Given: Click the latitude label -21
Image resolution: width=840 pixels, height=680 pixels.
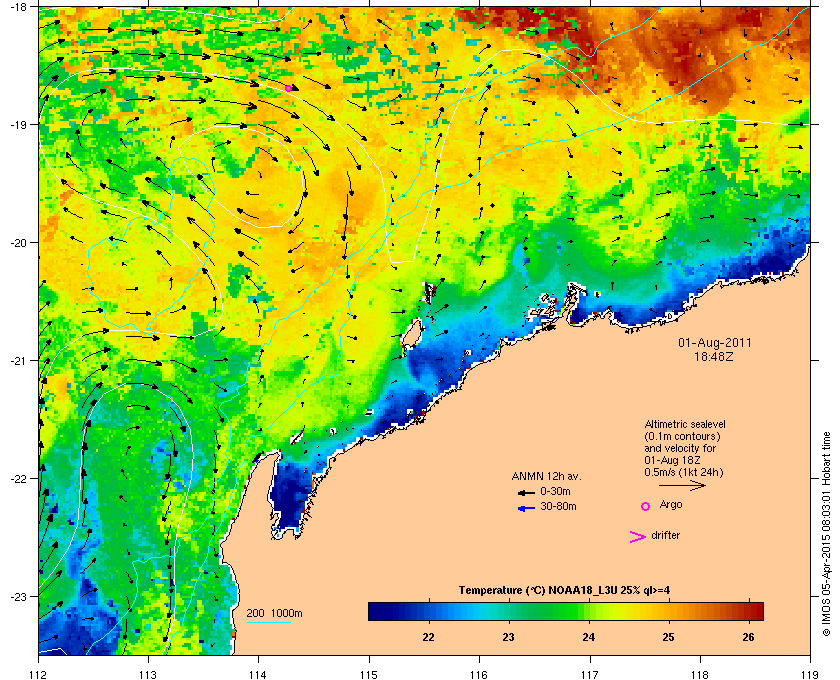Looking at the screenshot, I should [18, 361].
